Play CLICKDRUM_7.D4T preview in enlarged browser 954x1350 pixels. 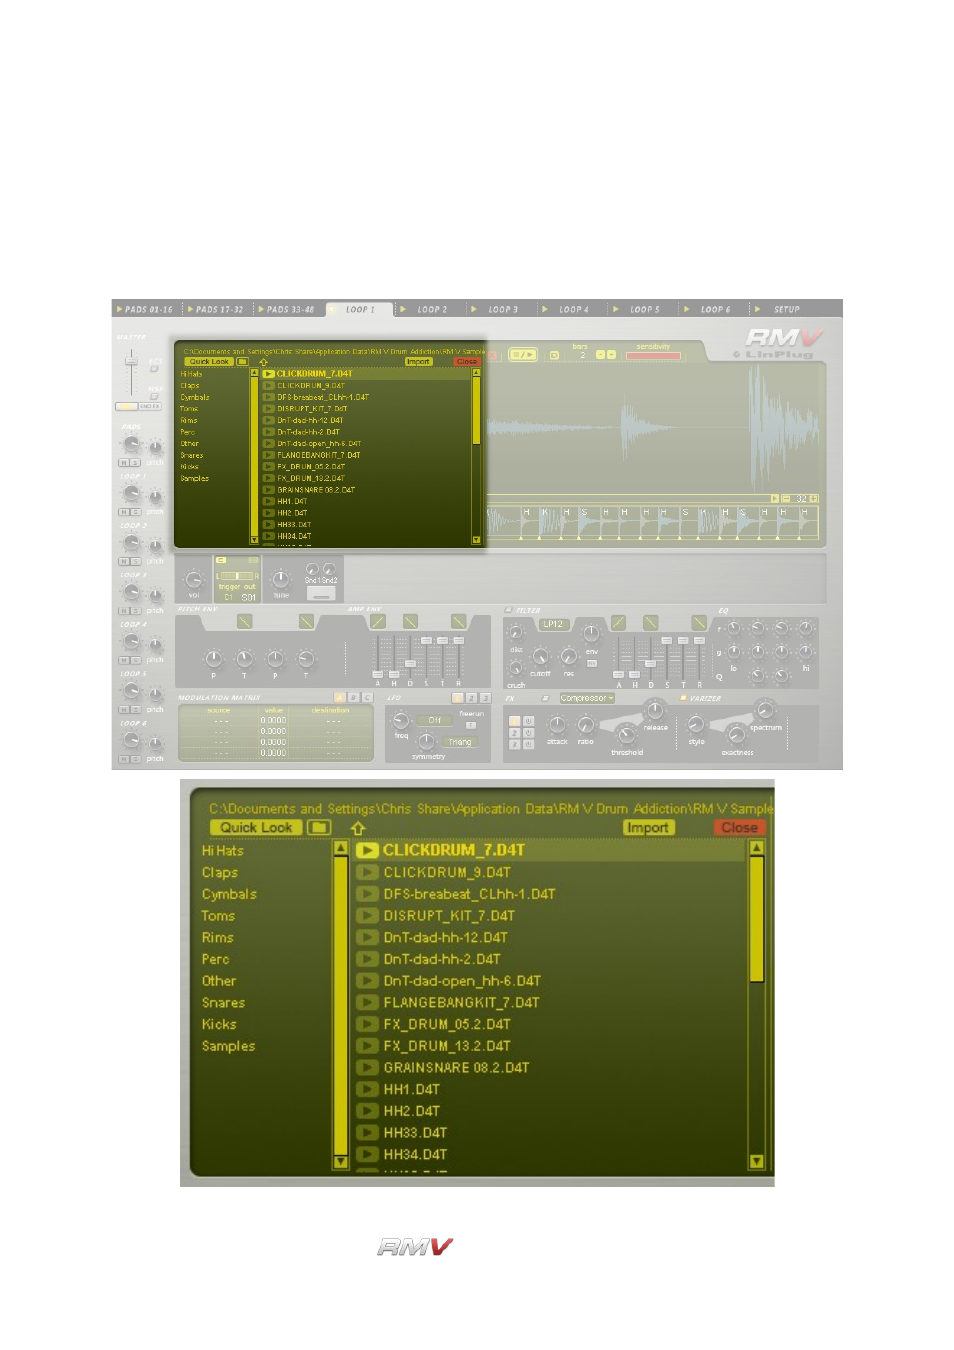[x=367, y=851]
